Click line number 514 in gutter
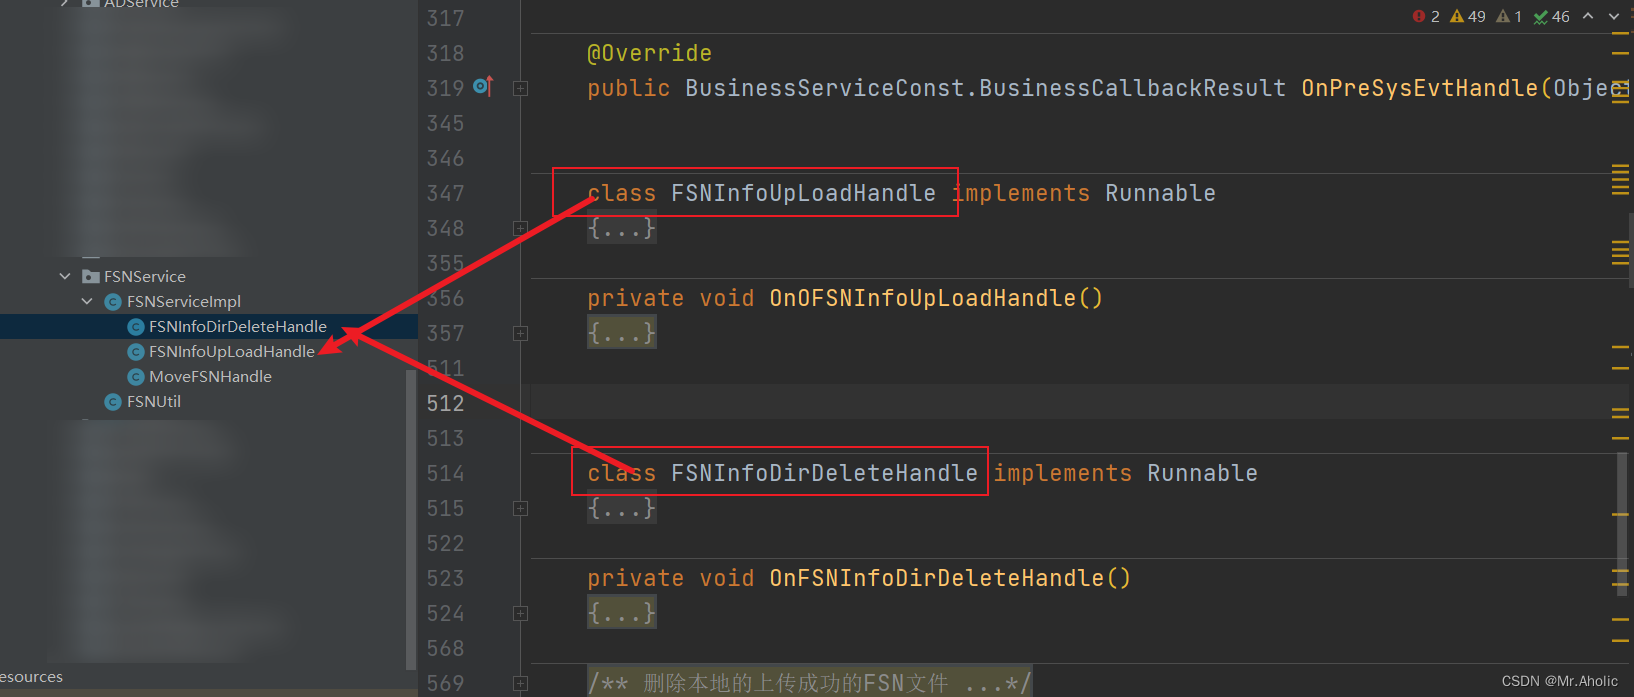 [x=445, y=473]
